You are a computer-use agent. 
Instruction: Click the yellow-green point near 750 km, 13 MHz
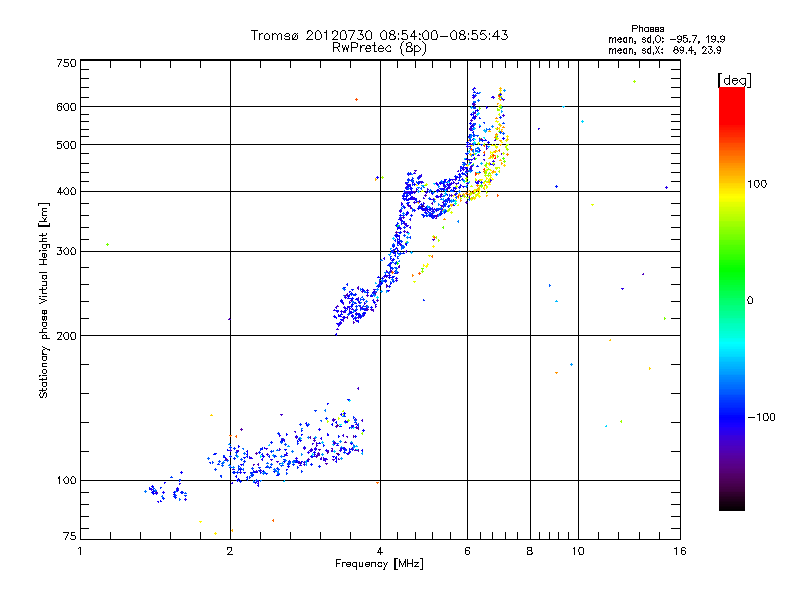point(634,82)
